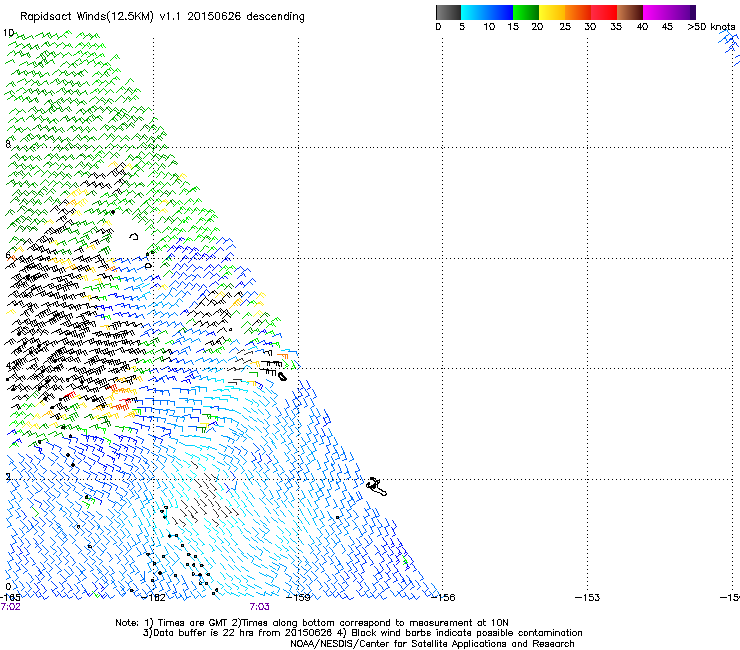740x650 pixels.
Task: Click the gray 0-5 knots color segment
Action: (448, 12)
